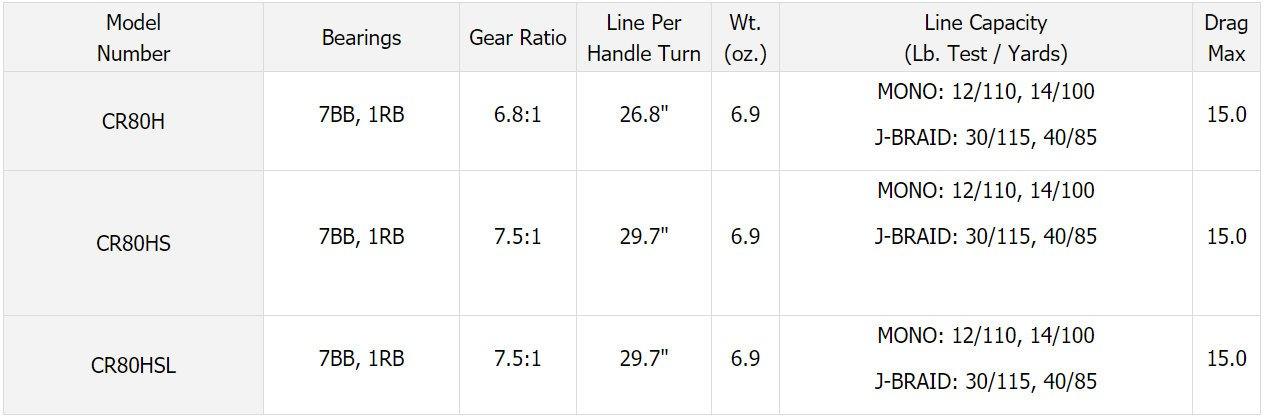The width and height of the screenshot is (1270, 416).
Task: Click the 29.7" value in CR80HS row
Action: [643, 237]
